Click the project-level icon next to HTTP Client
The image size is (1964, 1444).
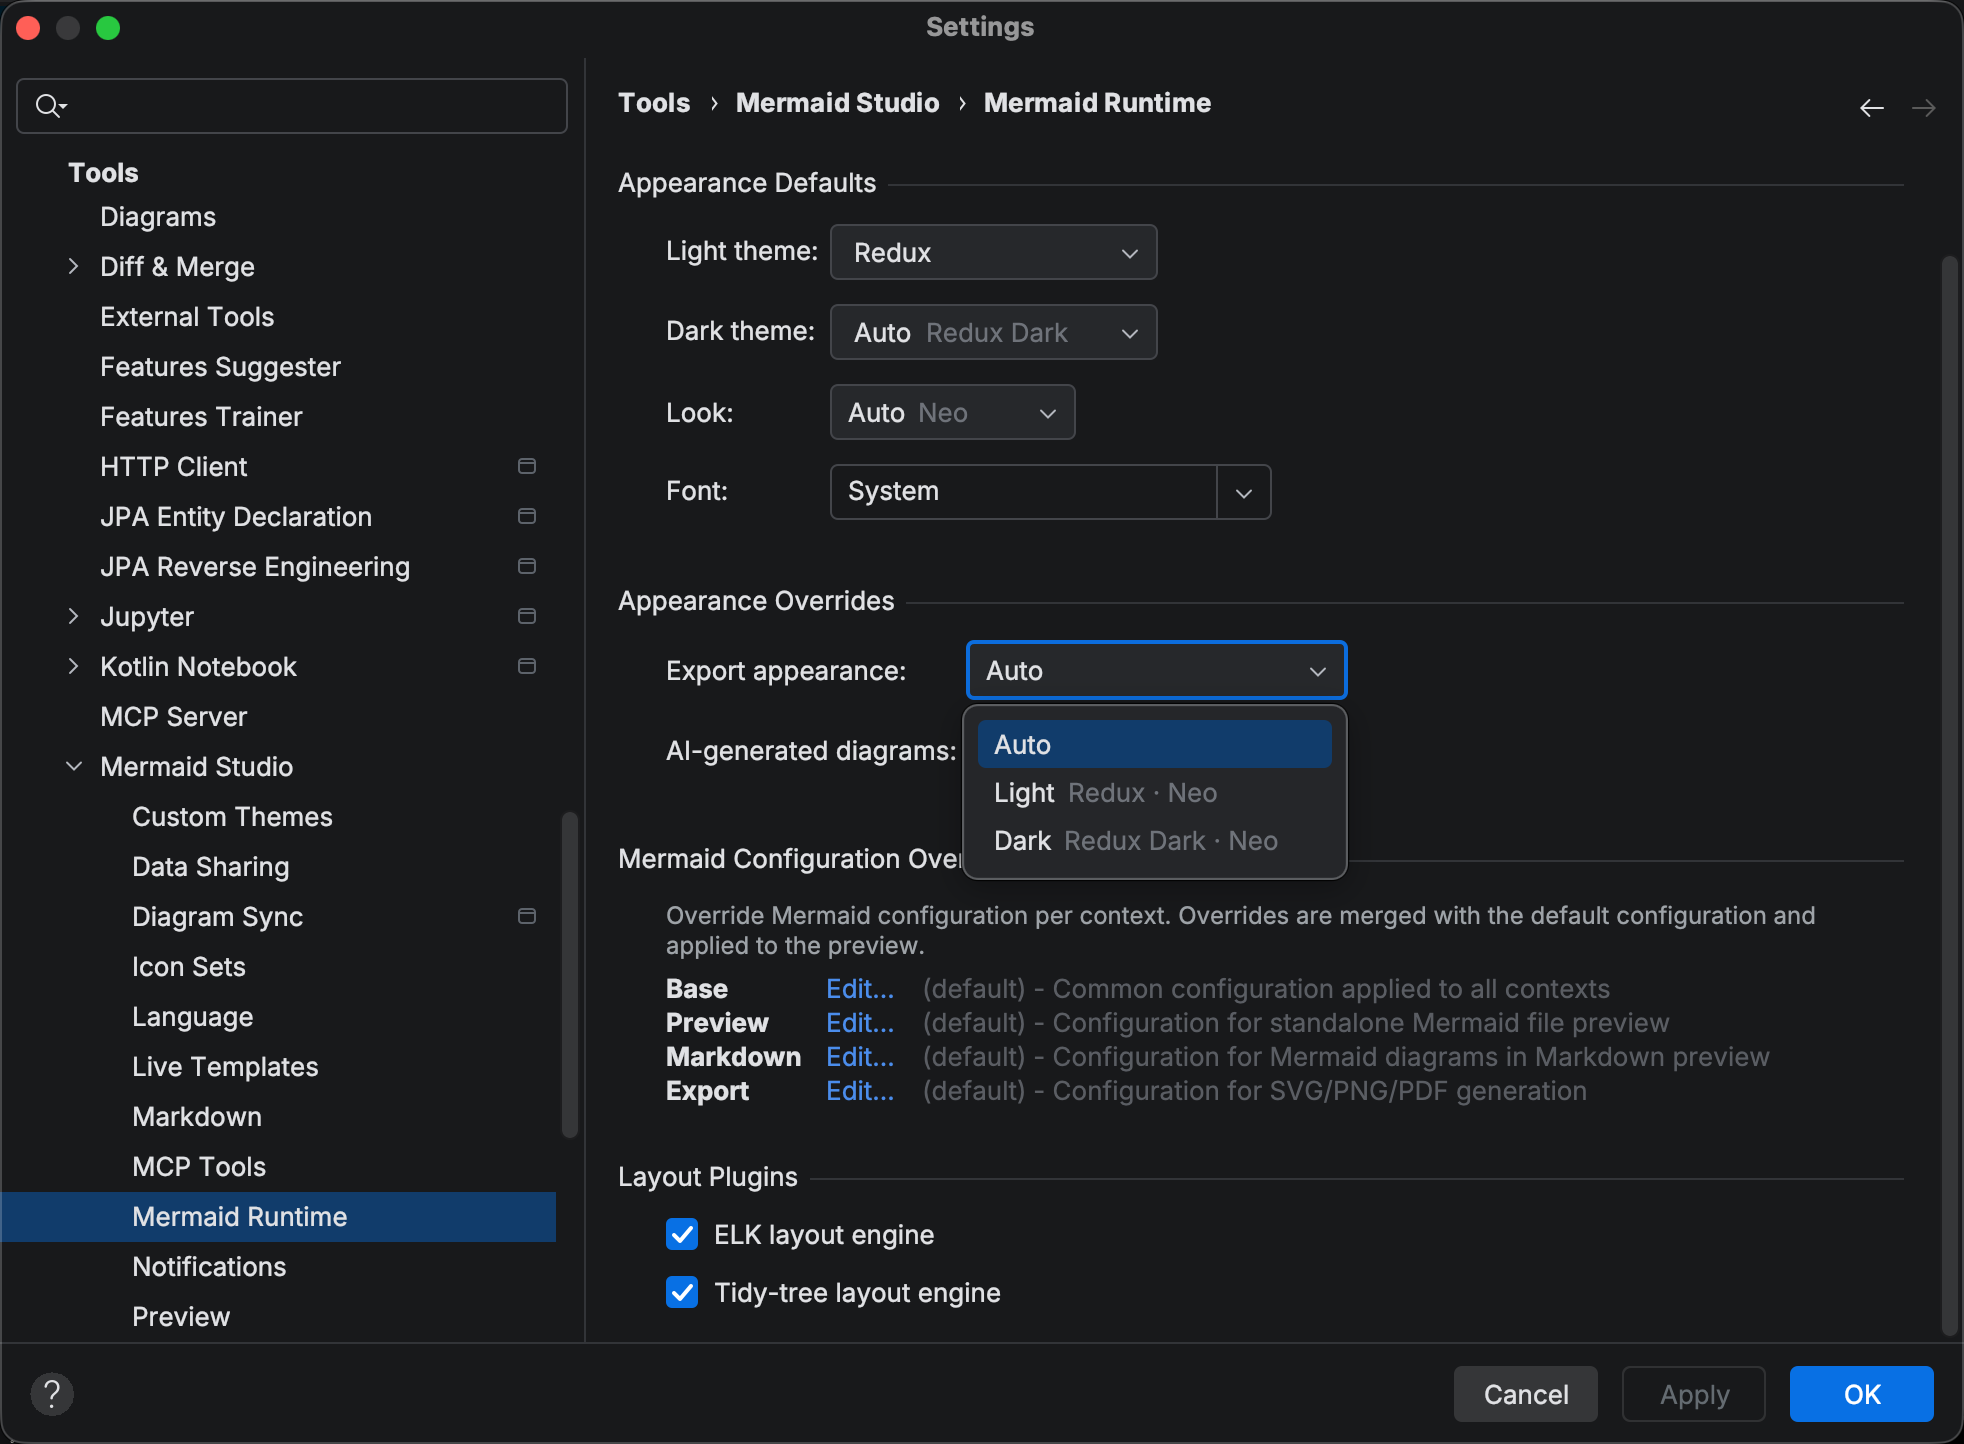(x=527, y=466)
